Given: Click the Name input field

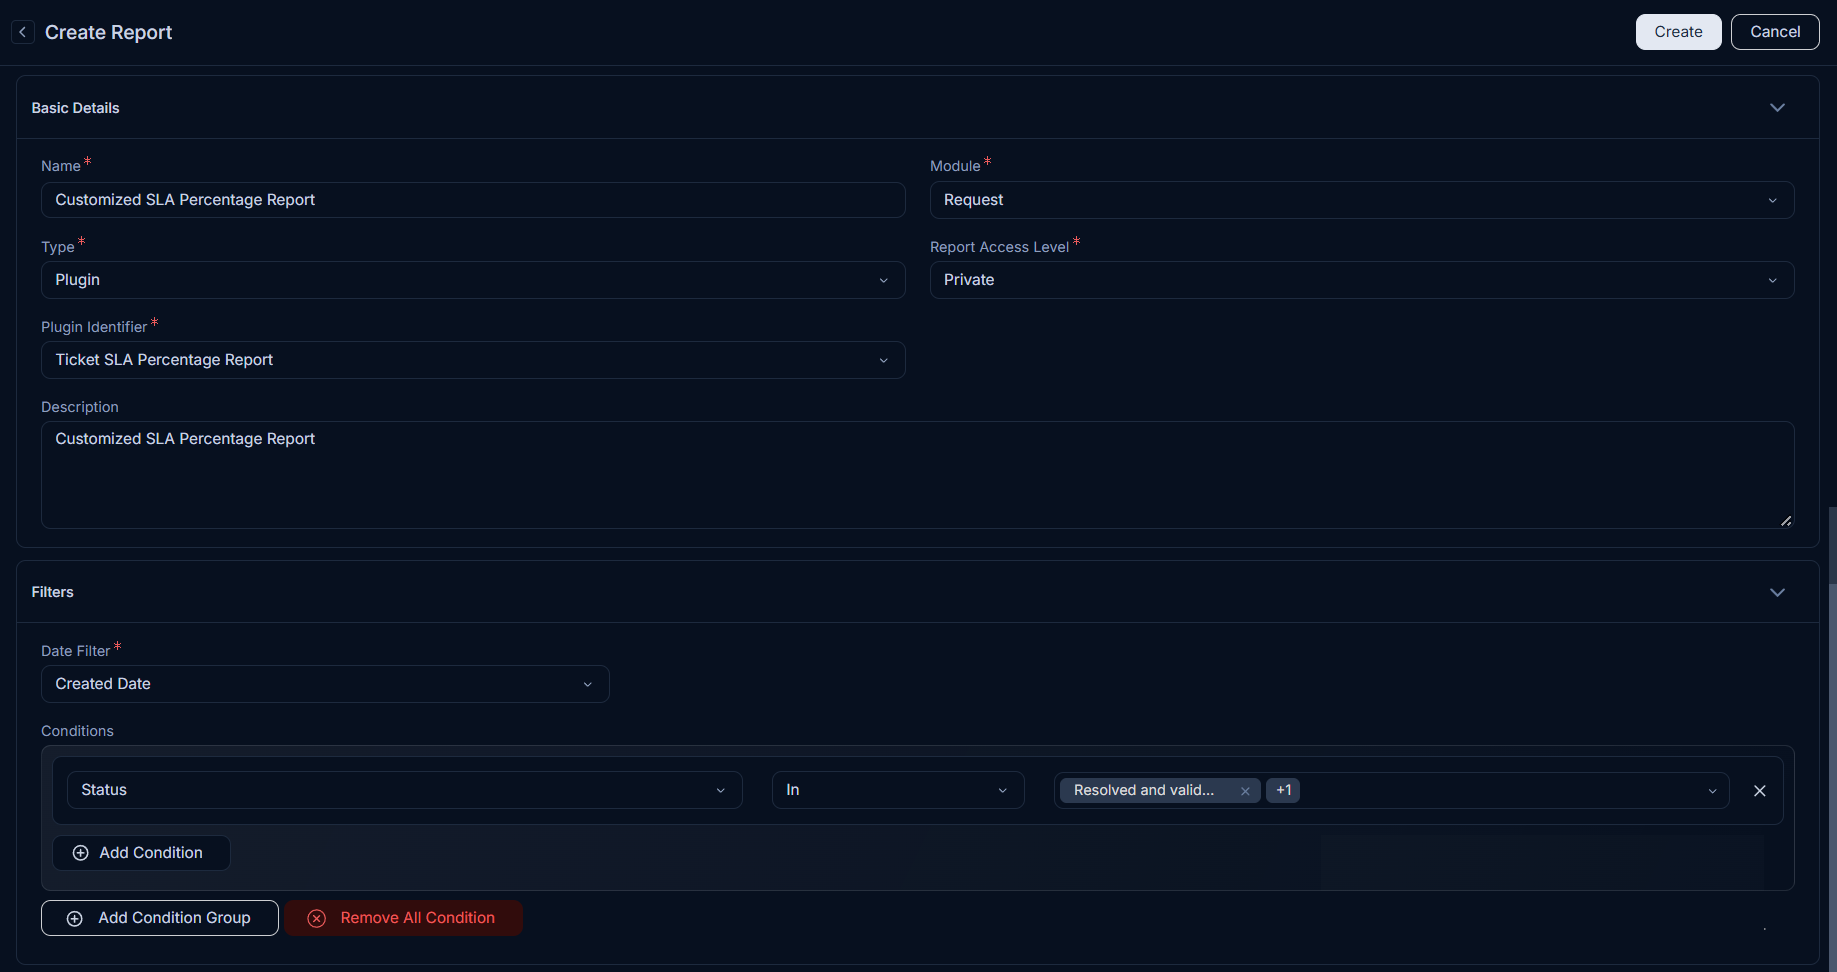Looking at the screenshot, I should 473,200.
